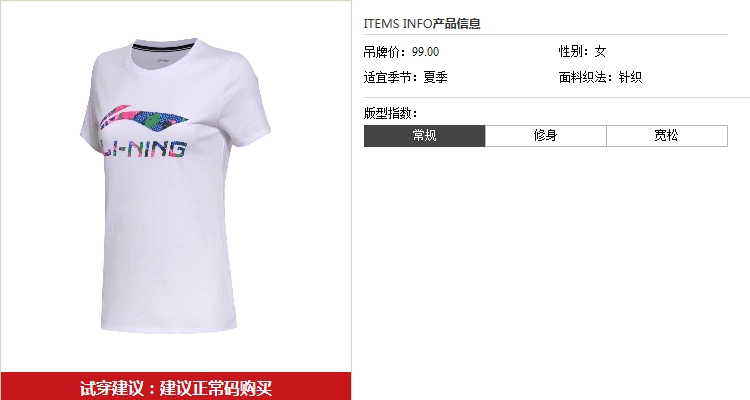Click the 建议正常码购买 text
Screen dimensions: 750x400
tap(216, 388)
